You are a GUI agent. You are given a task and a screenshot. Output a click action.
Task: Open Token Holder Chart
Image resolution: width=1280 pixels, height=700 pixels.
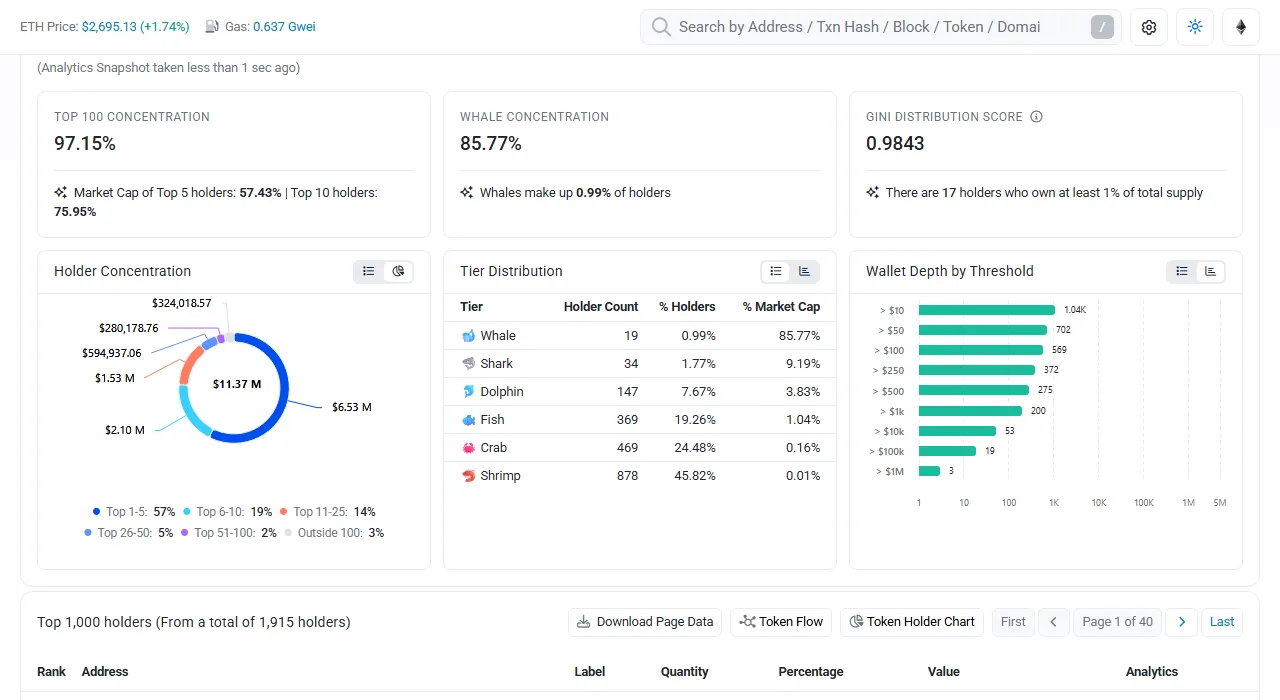coord(912,622)
